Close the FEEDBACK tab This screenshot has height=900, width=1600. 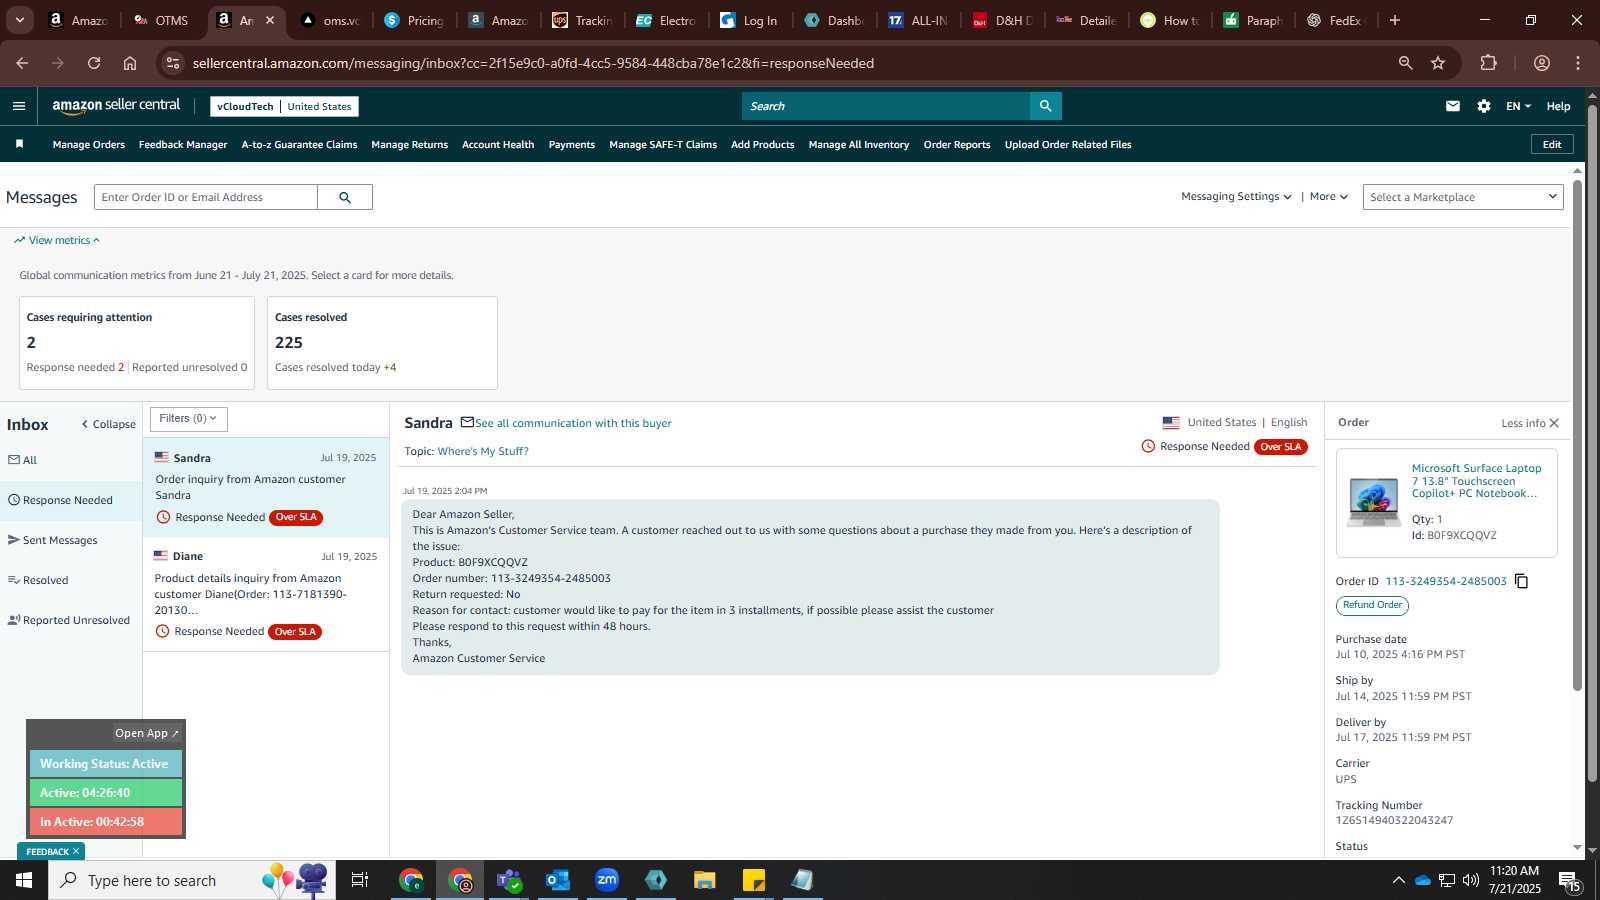tap(75, 852)
